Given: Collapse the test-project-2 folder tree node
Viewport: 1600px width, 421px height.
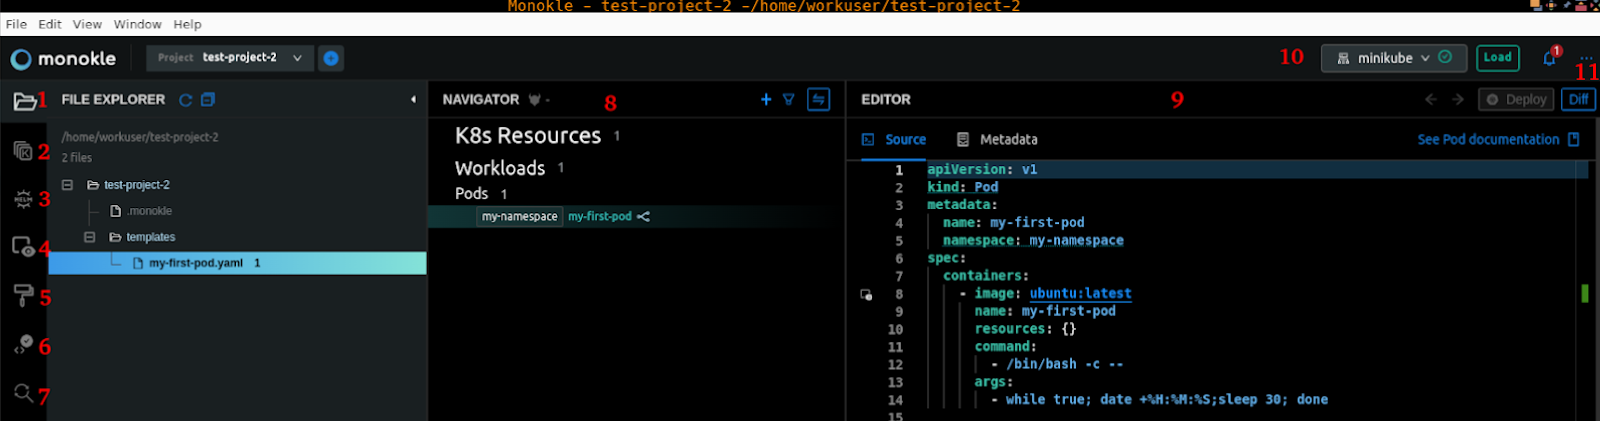Looking at the screenshot, I should [67, 185].
